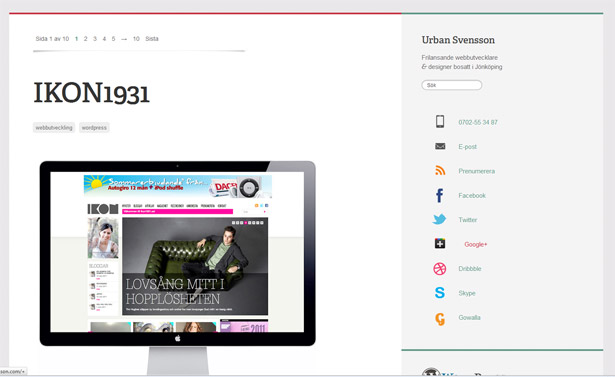Click the envelope E-post icon
Image resolution: width=615 pixels, height=377 pixels.
tap(440, 146)
